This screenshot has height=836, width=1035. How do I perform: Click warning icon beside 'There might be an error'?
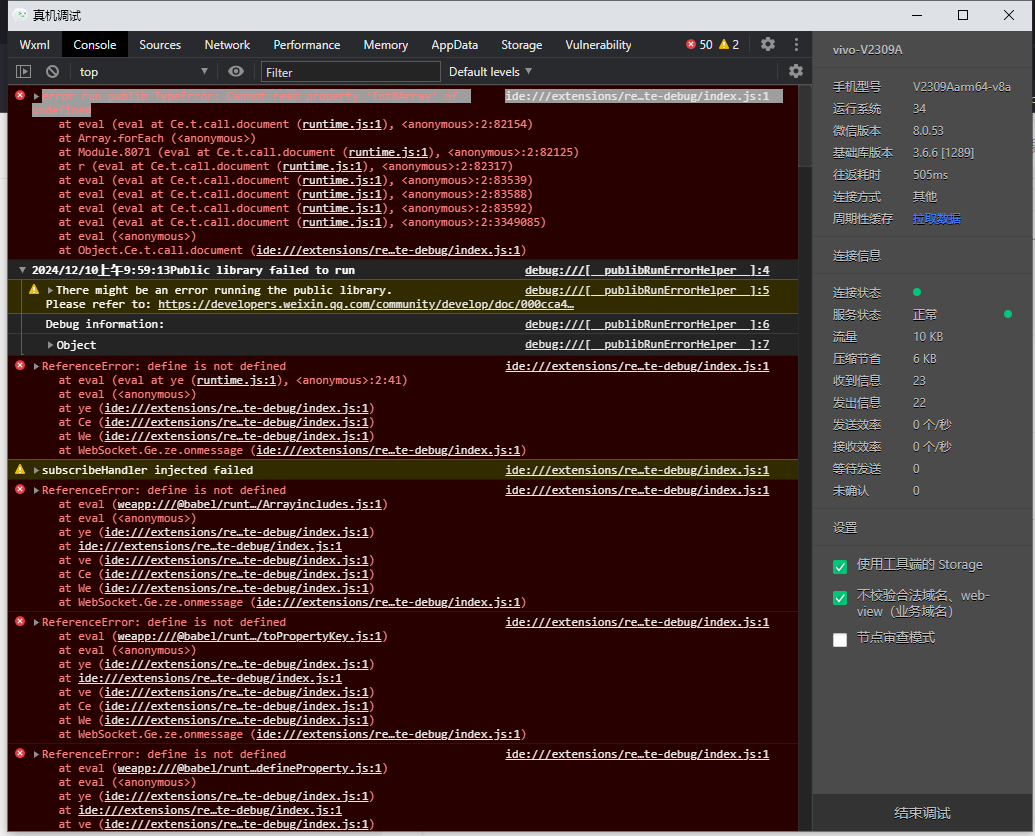34,289
